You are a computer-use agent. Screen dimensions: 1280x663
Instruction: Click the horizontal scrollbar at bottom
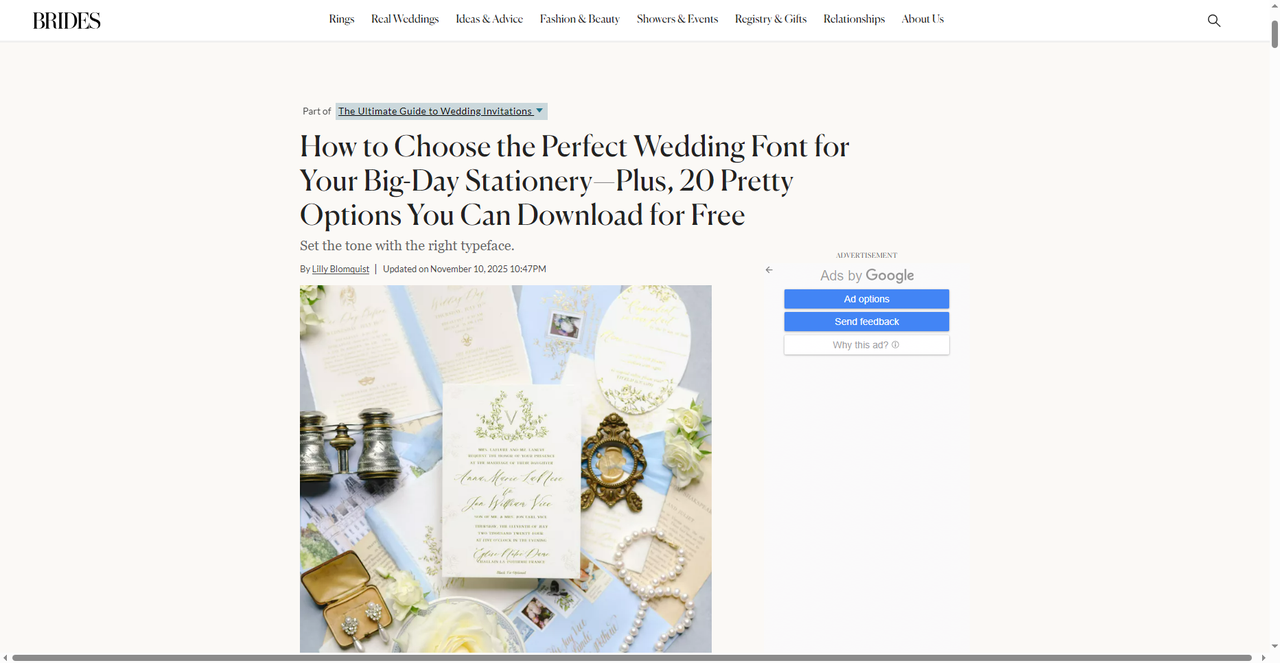click(x=631, y=657)
